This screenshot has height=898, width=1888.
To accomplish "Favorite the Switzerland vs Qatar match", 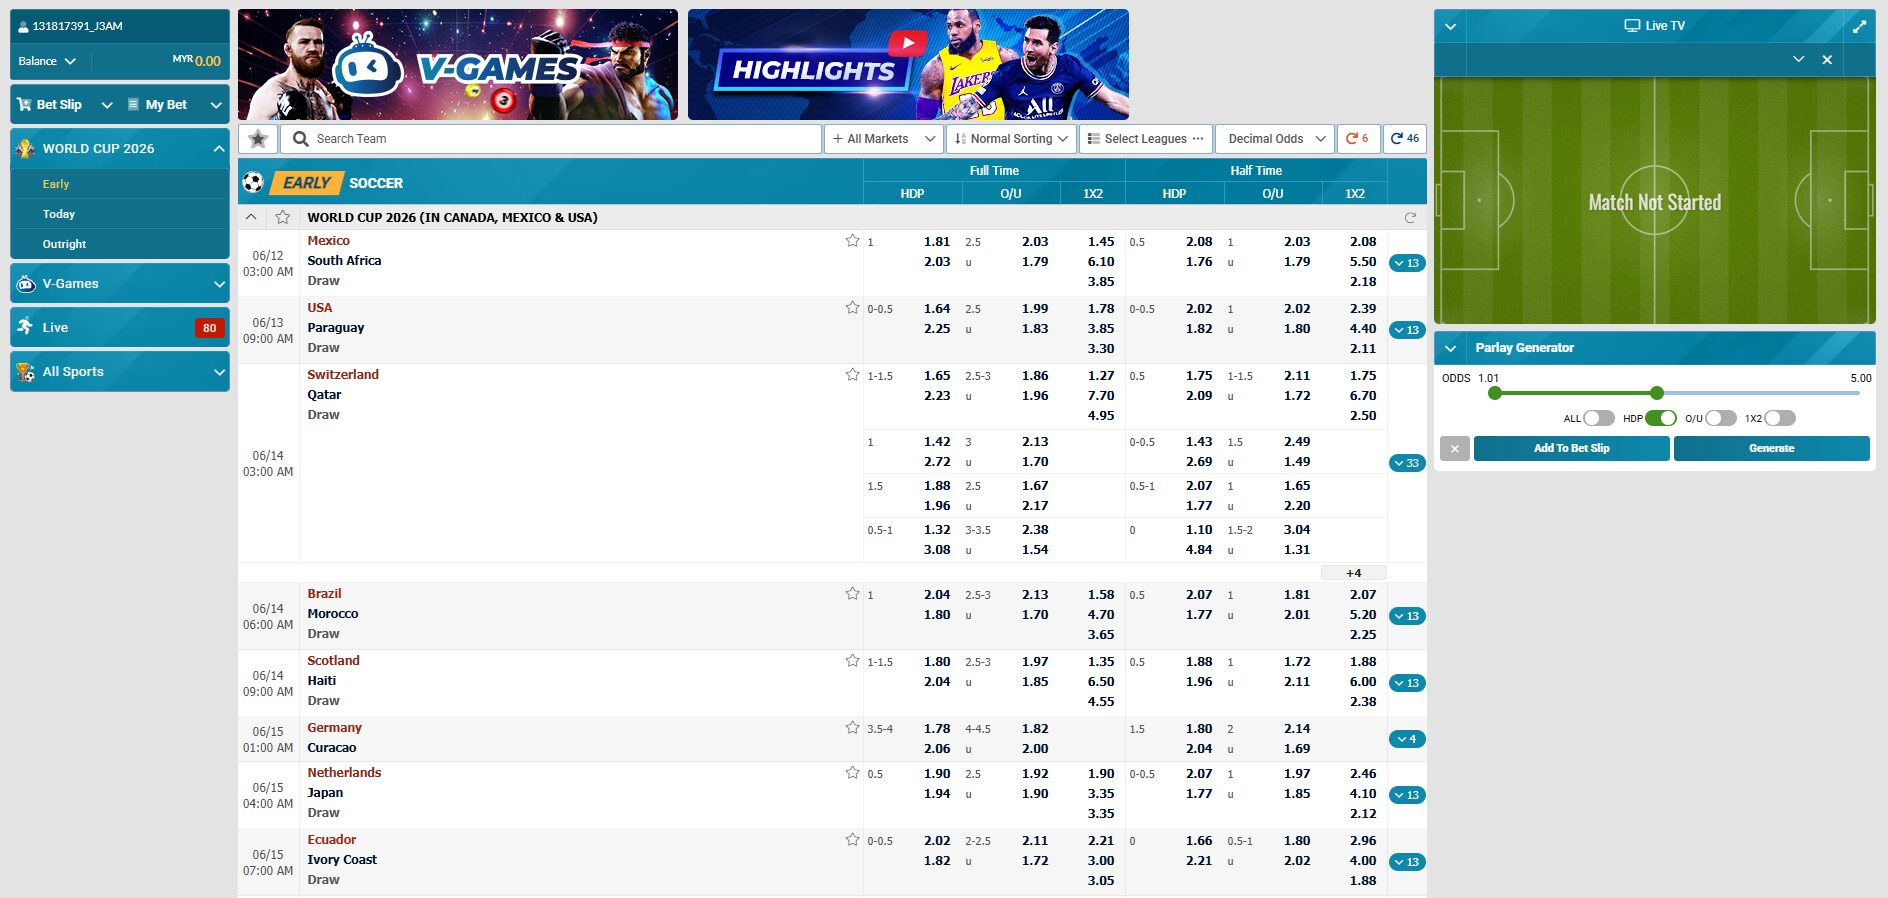I will [x=852, y=374].
